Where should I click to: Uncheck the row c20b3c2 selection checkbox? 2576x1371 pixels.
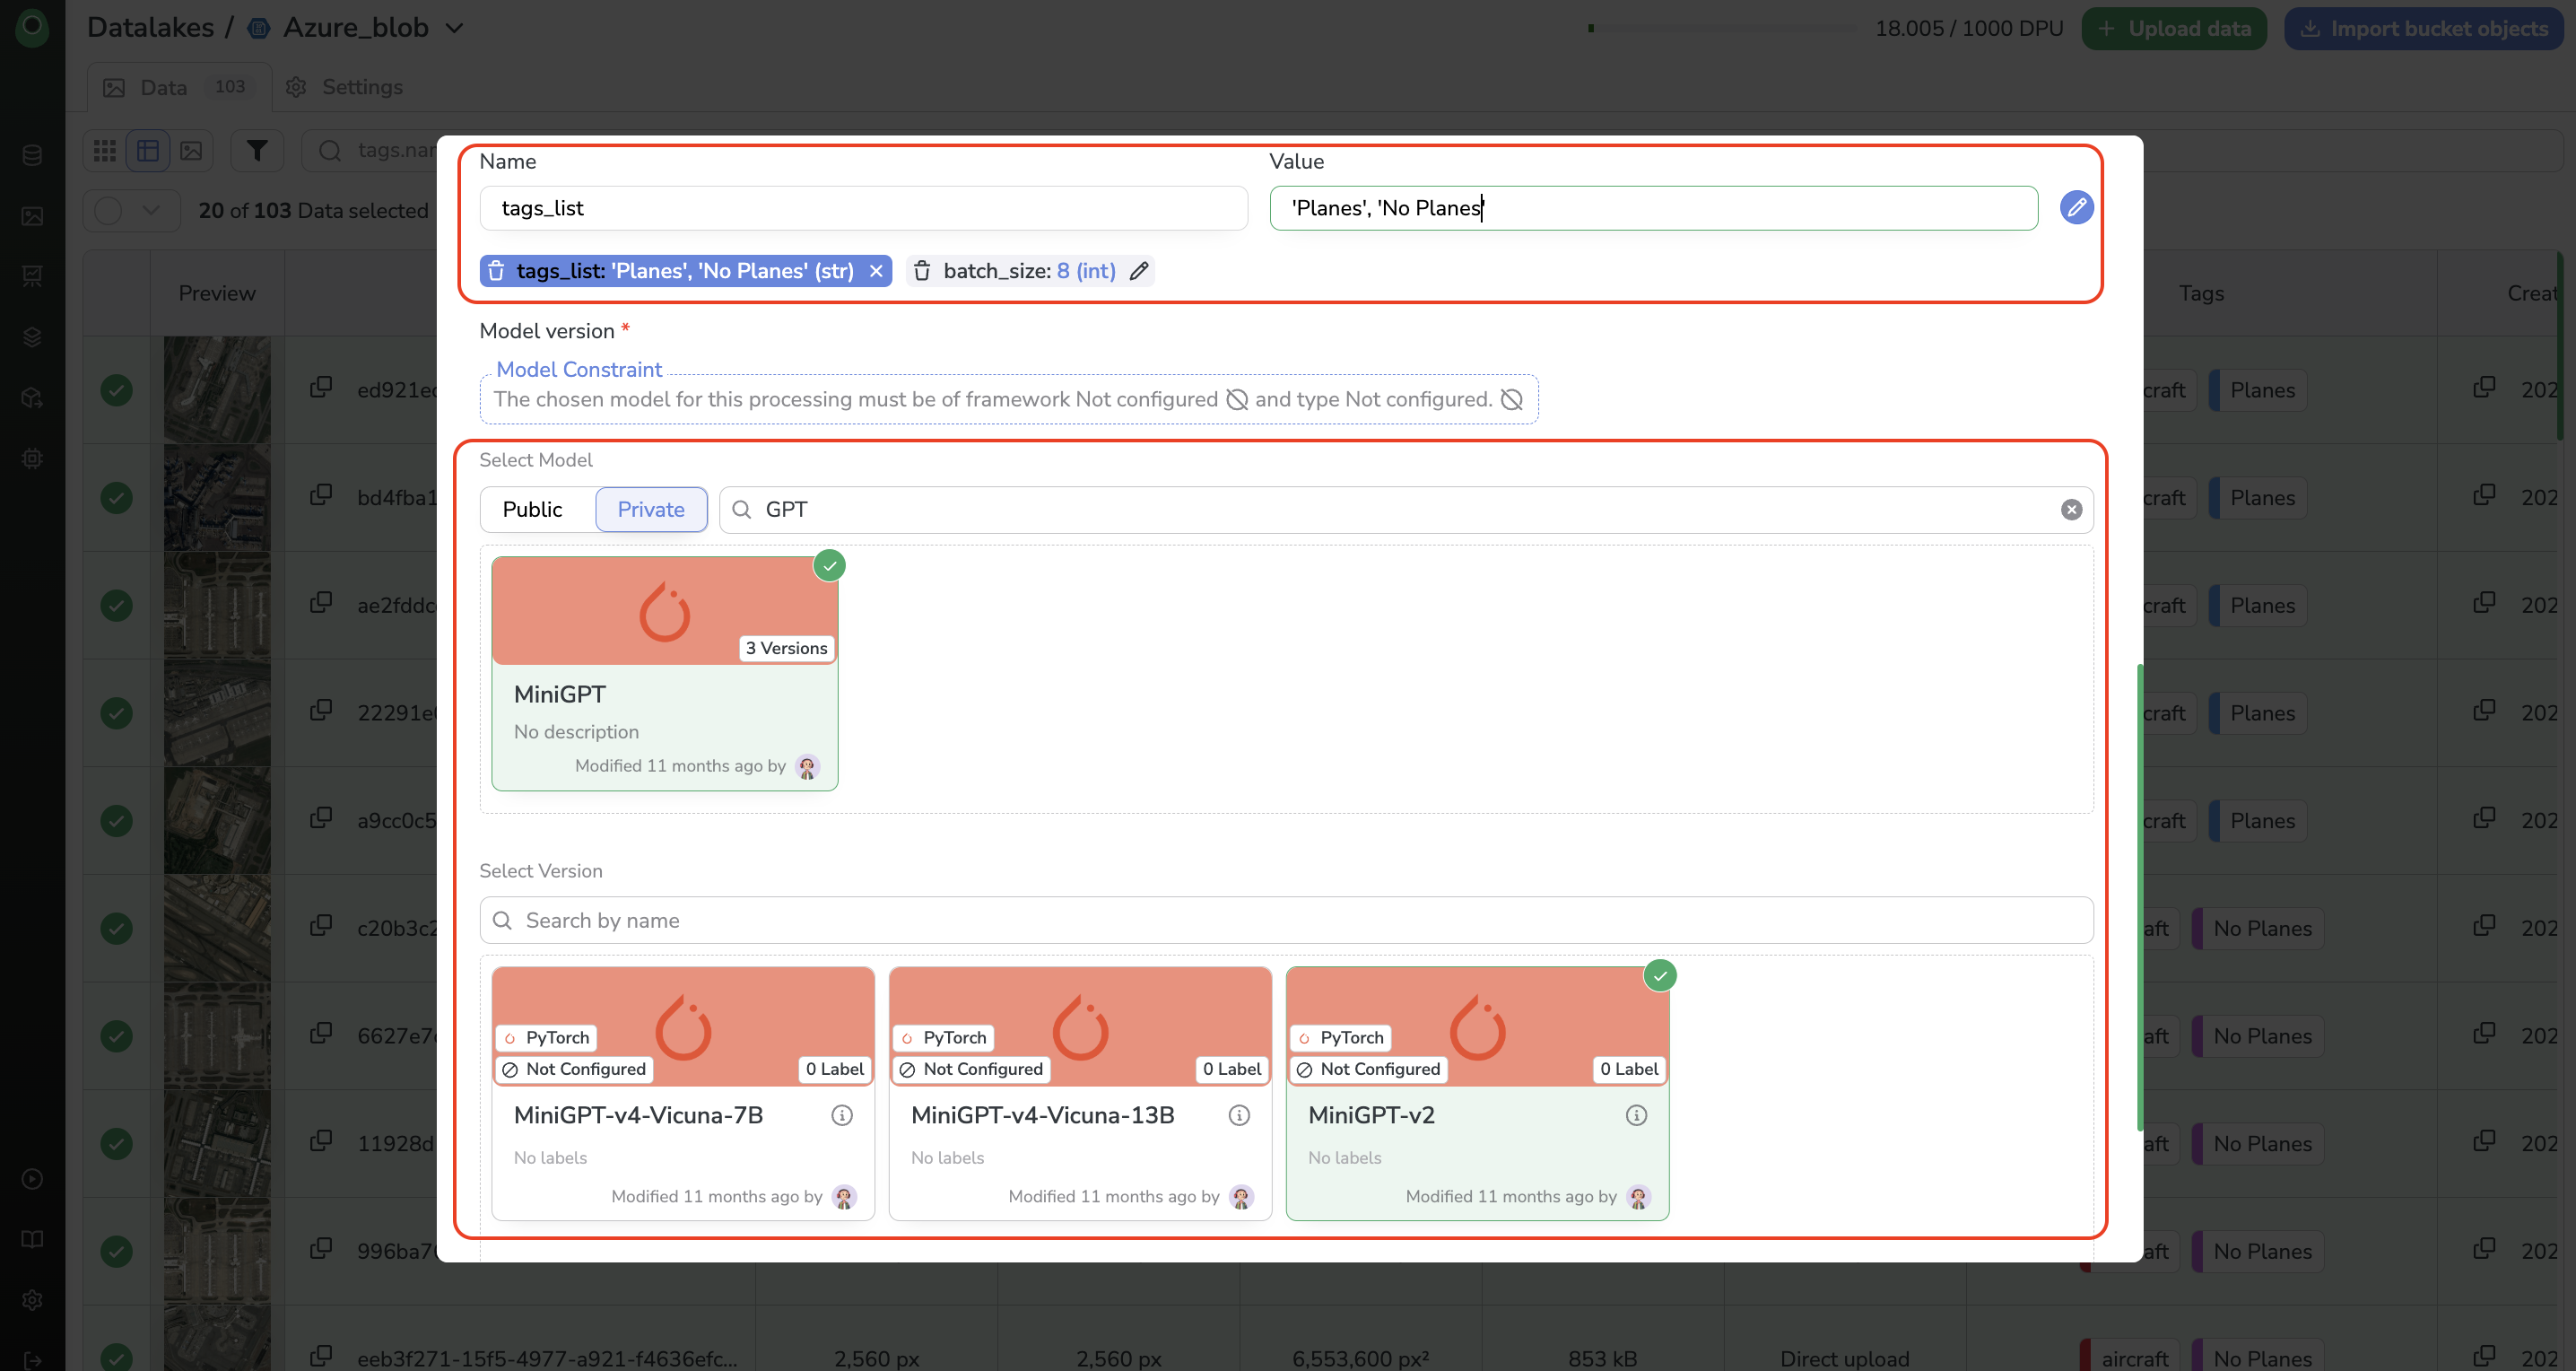point(116,928)
